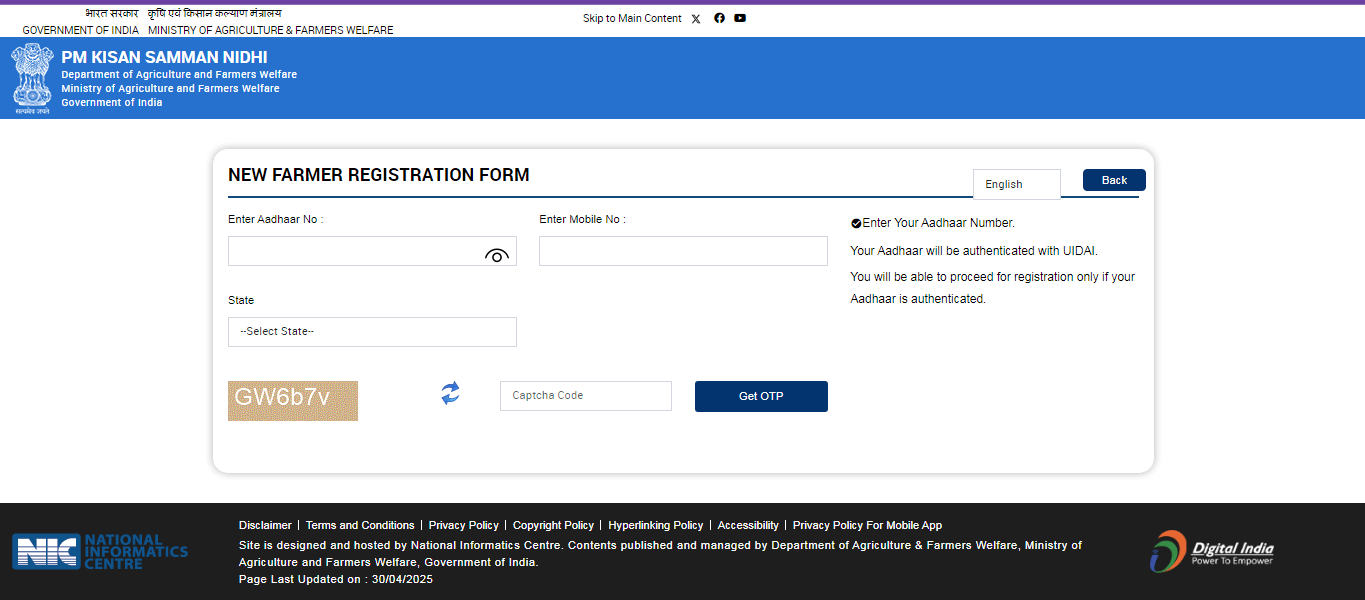
Task: Click Department of Agriculture and Farmers Welfare header line
Action: (x=179, y=75)
